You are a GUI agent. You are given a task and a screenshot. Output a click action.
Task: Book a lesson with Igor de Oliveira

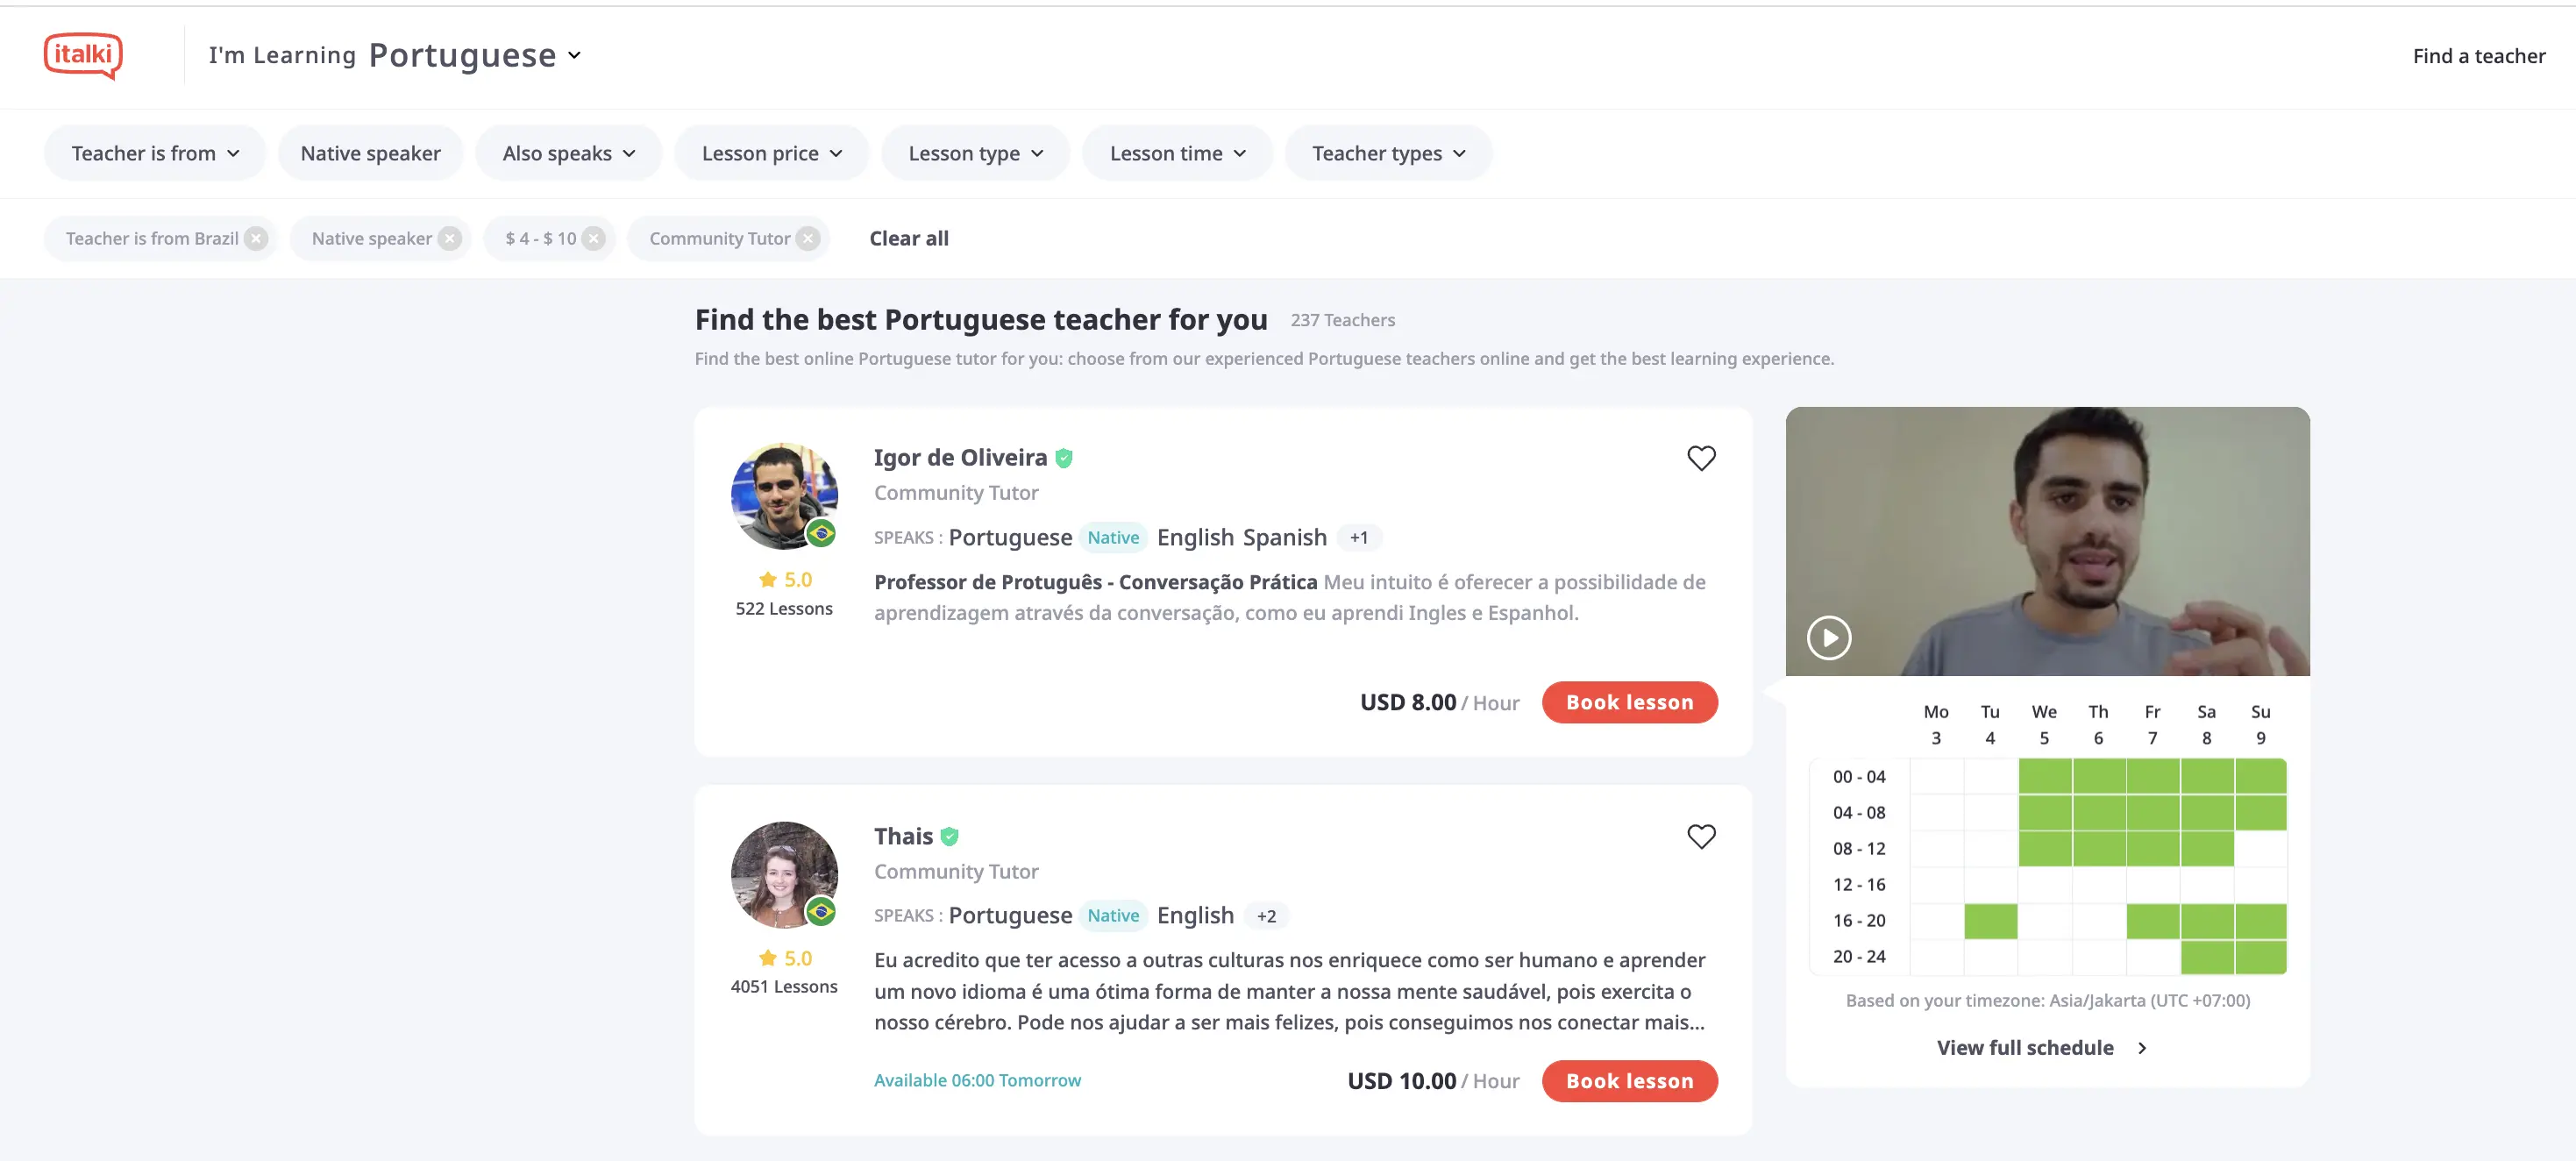click(1629, 702)
